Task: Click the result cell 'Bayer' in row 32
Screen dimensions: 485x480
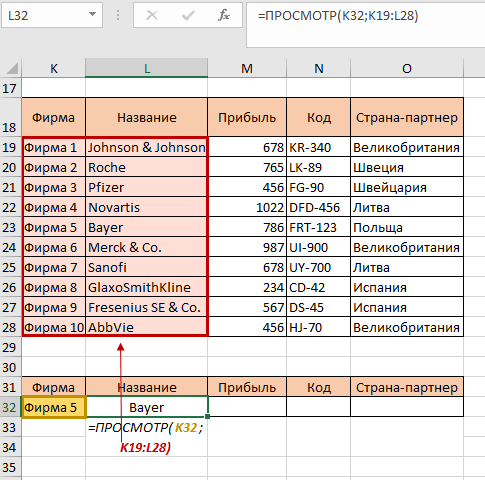Action: click(x=147, y=407)
